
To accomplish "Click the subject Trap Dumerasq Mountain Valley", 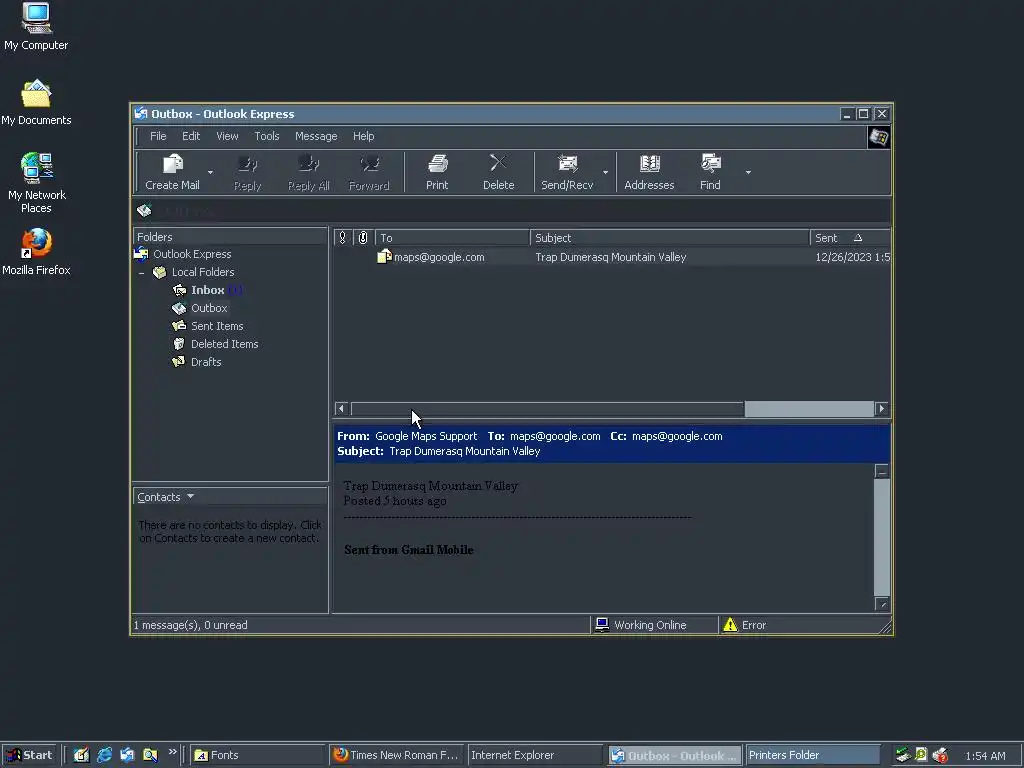I will pyautogui.click(x=611, y=257).
